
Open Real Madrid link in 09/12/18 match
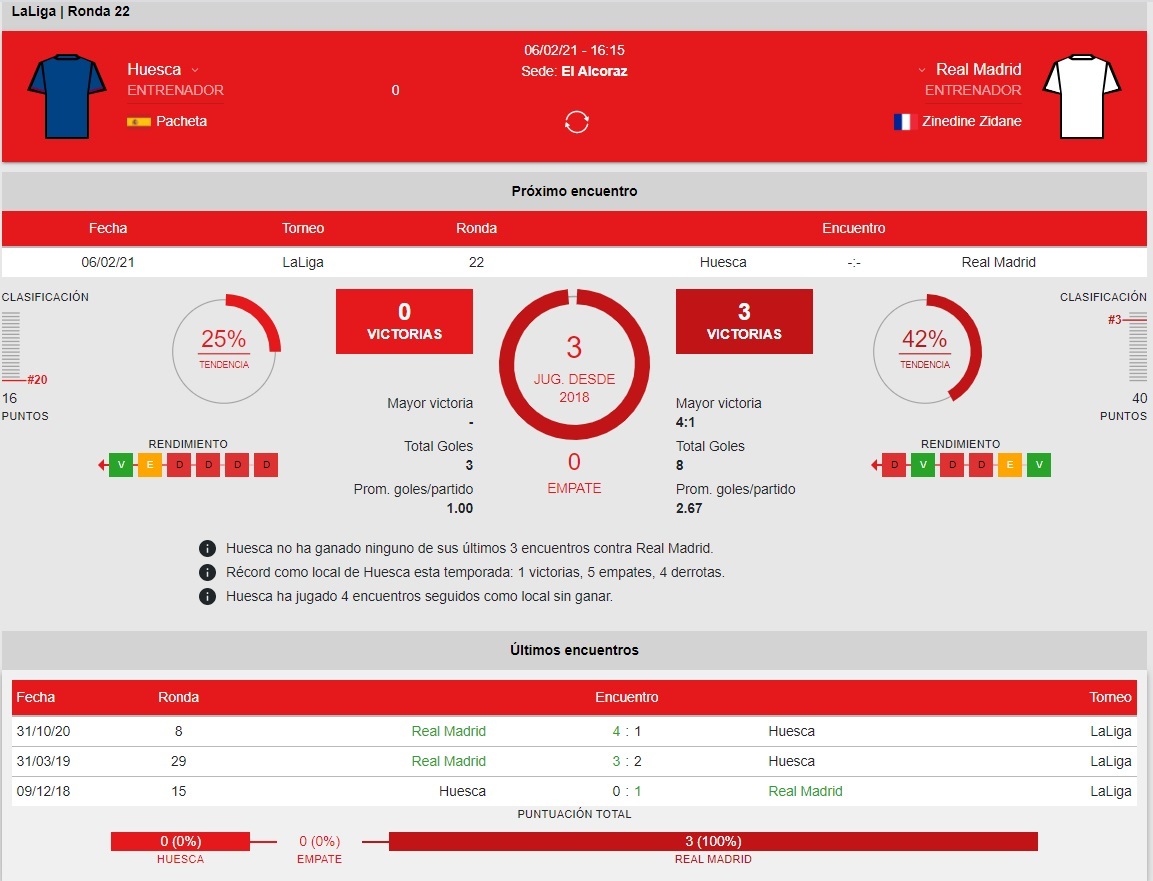click(805, 791)
